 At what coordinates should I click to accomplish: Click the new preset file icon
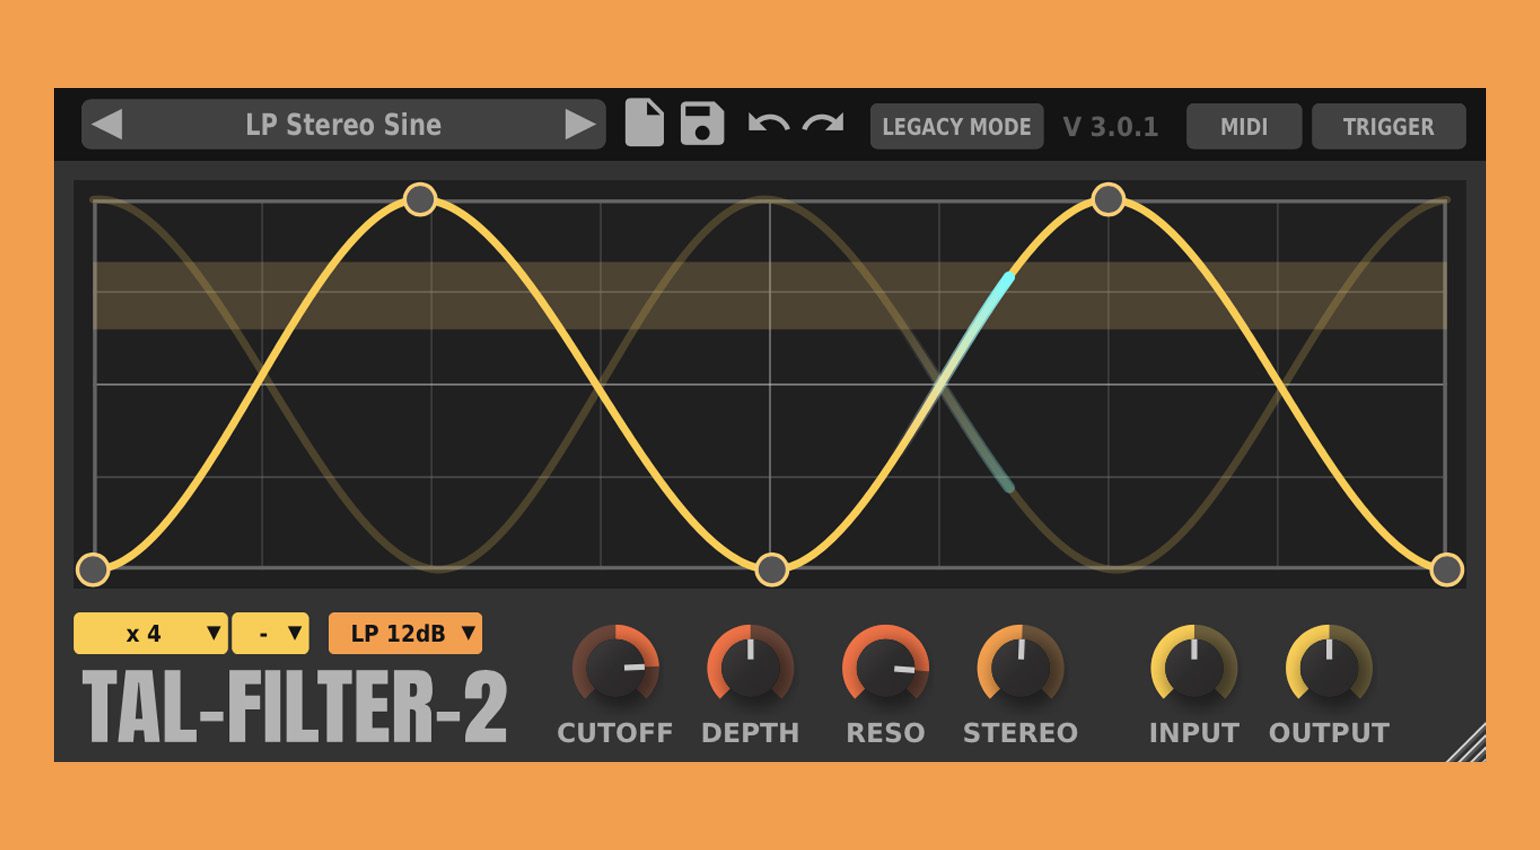pos(644,123)
